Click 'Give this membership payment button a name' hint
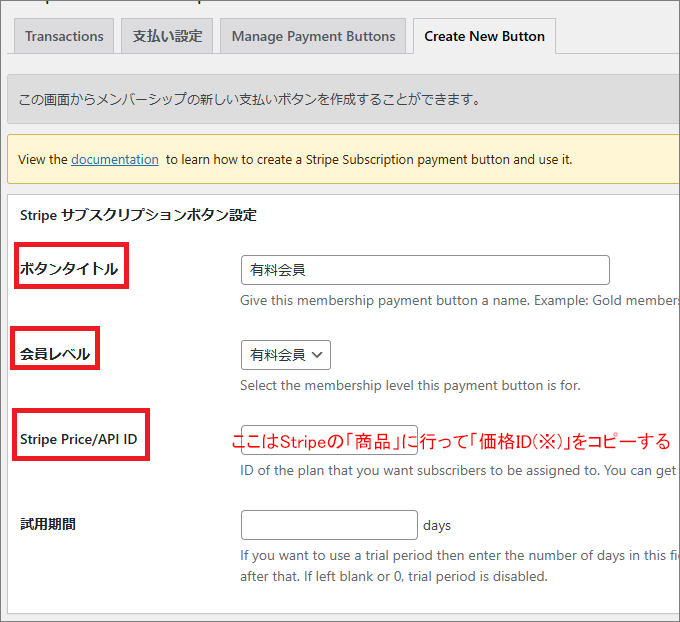The width and height of the screenshot is (680, 622). (460, 300)
